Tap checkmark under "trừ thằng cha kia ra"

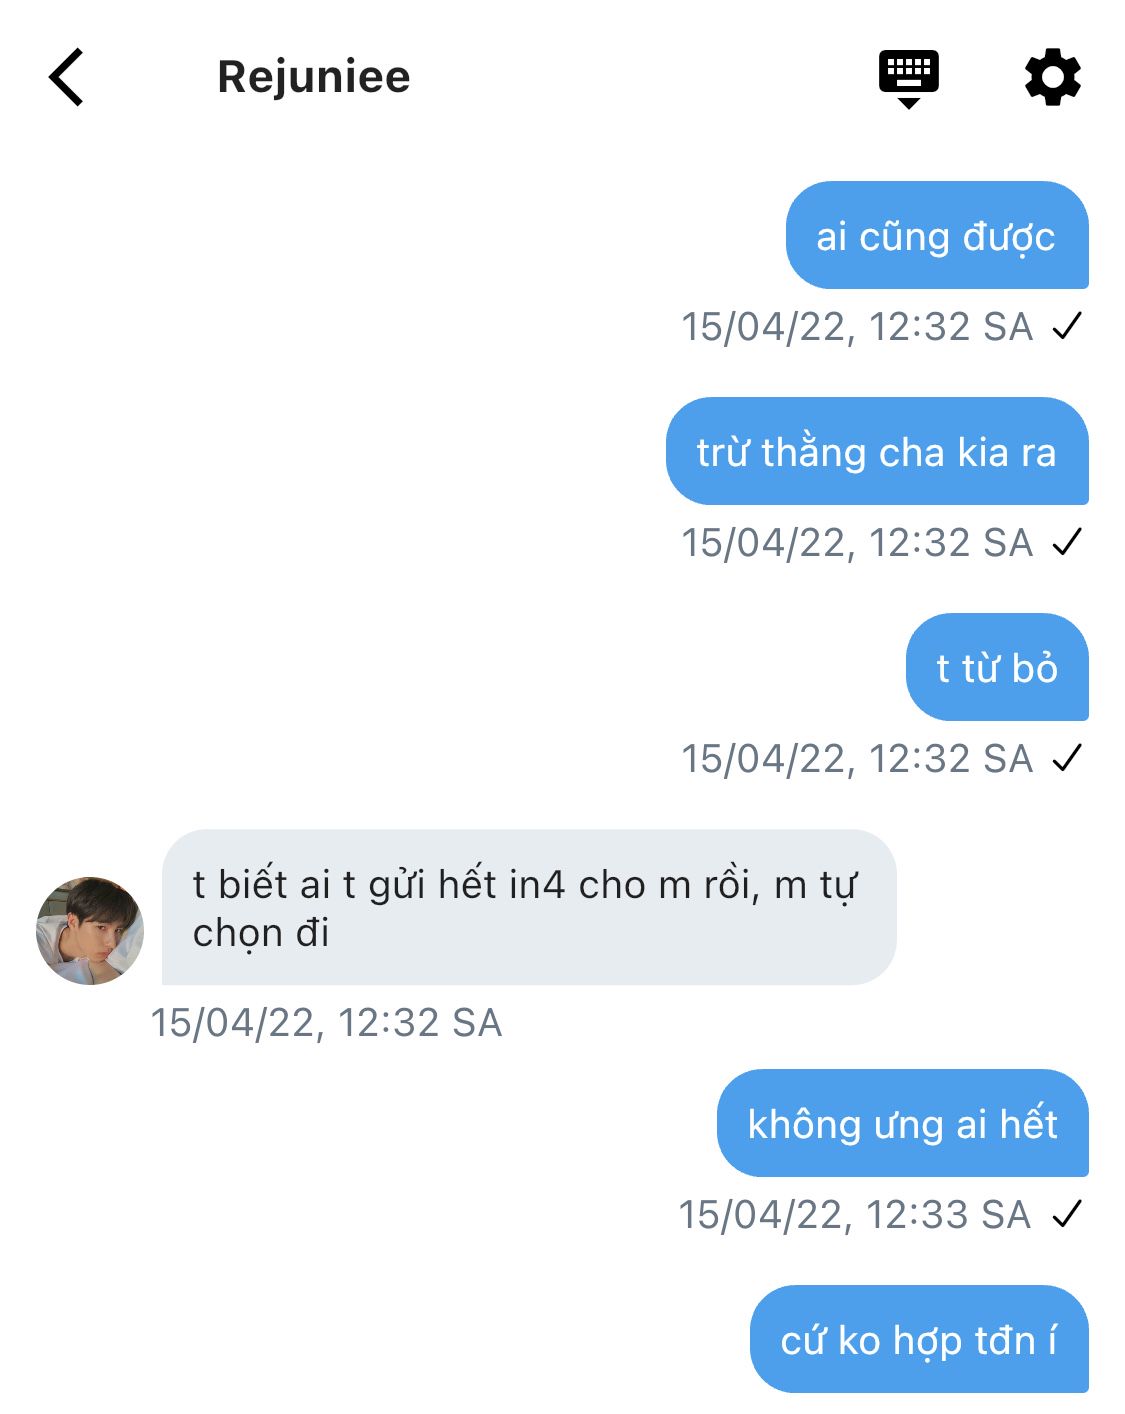[x=1067, y=542]
